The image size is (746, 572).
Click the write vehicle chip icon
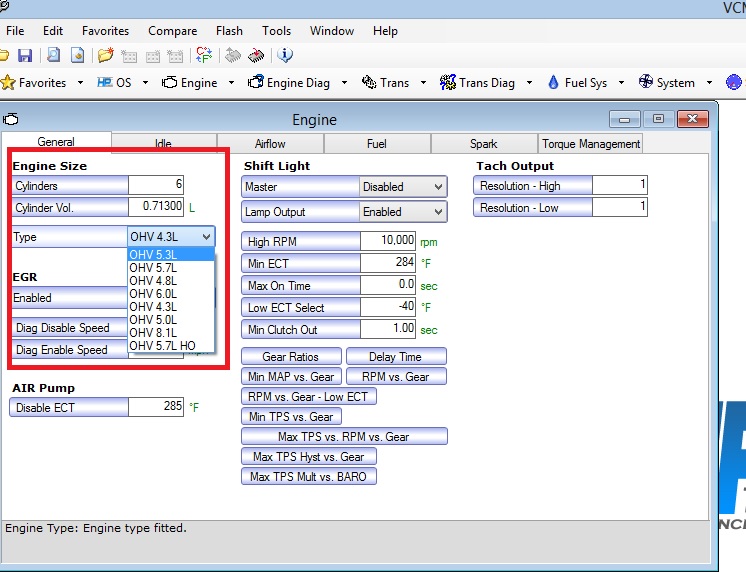click(256, 55)
